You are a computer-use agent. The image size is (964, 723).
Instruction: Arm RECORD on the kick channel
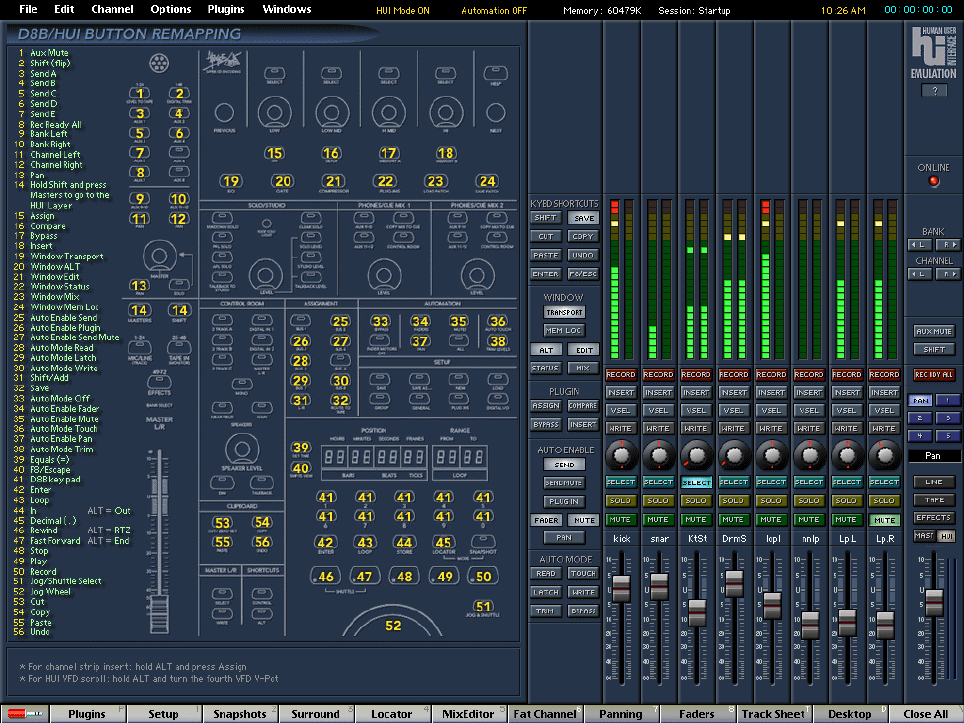click(620, 375)
